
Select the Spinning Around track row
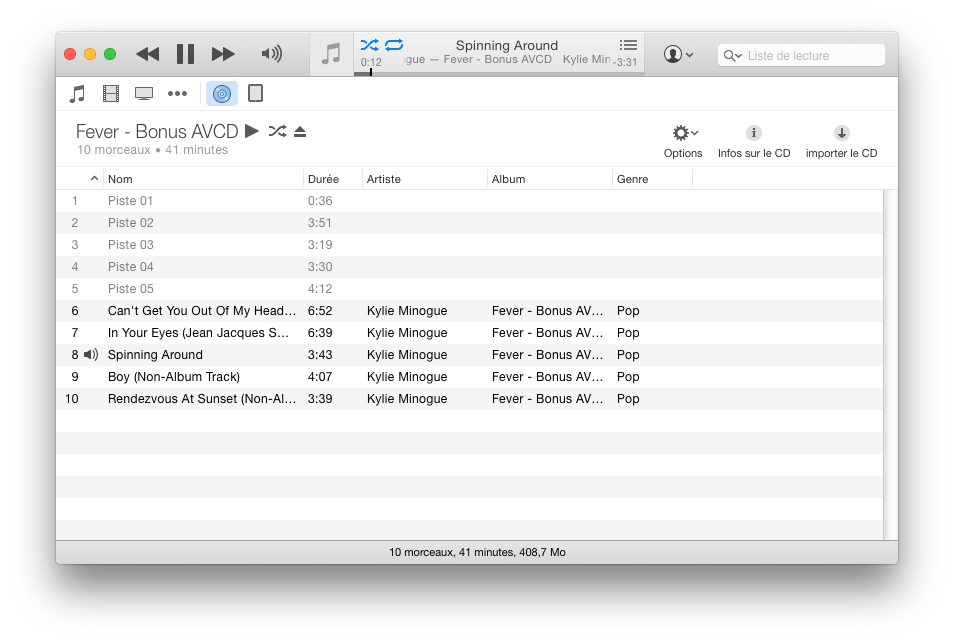click(x=469, y=355)
